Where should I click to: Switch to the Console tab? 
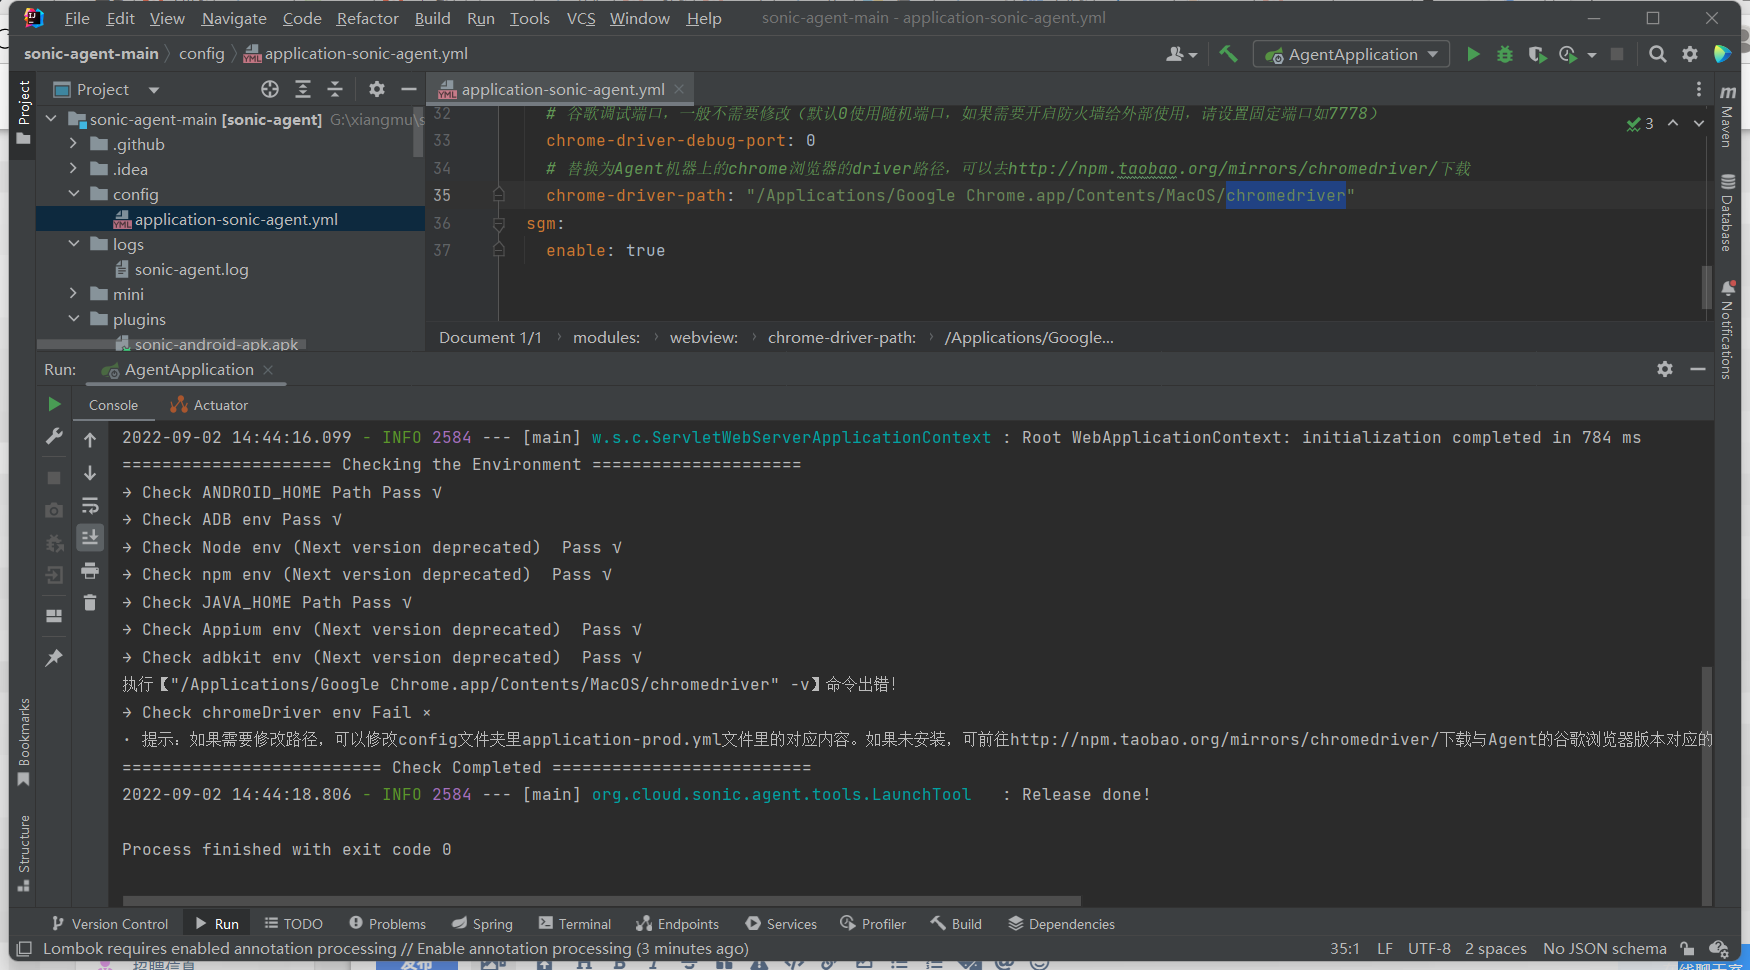[x=113, y=405]
